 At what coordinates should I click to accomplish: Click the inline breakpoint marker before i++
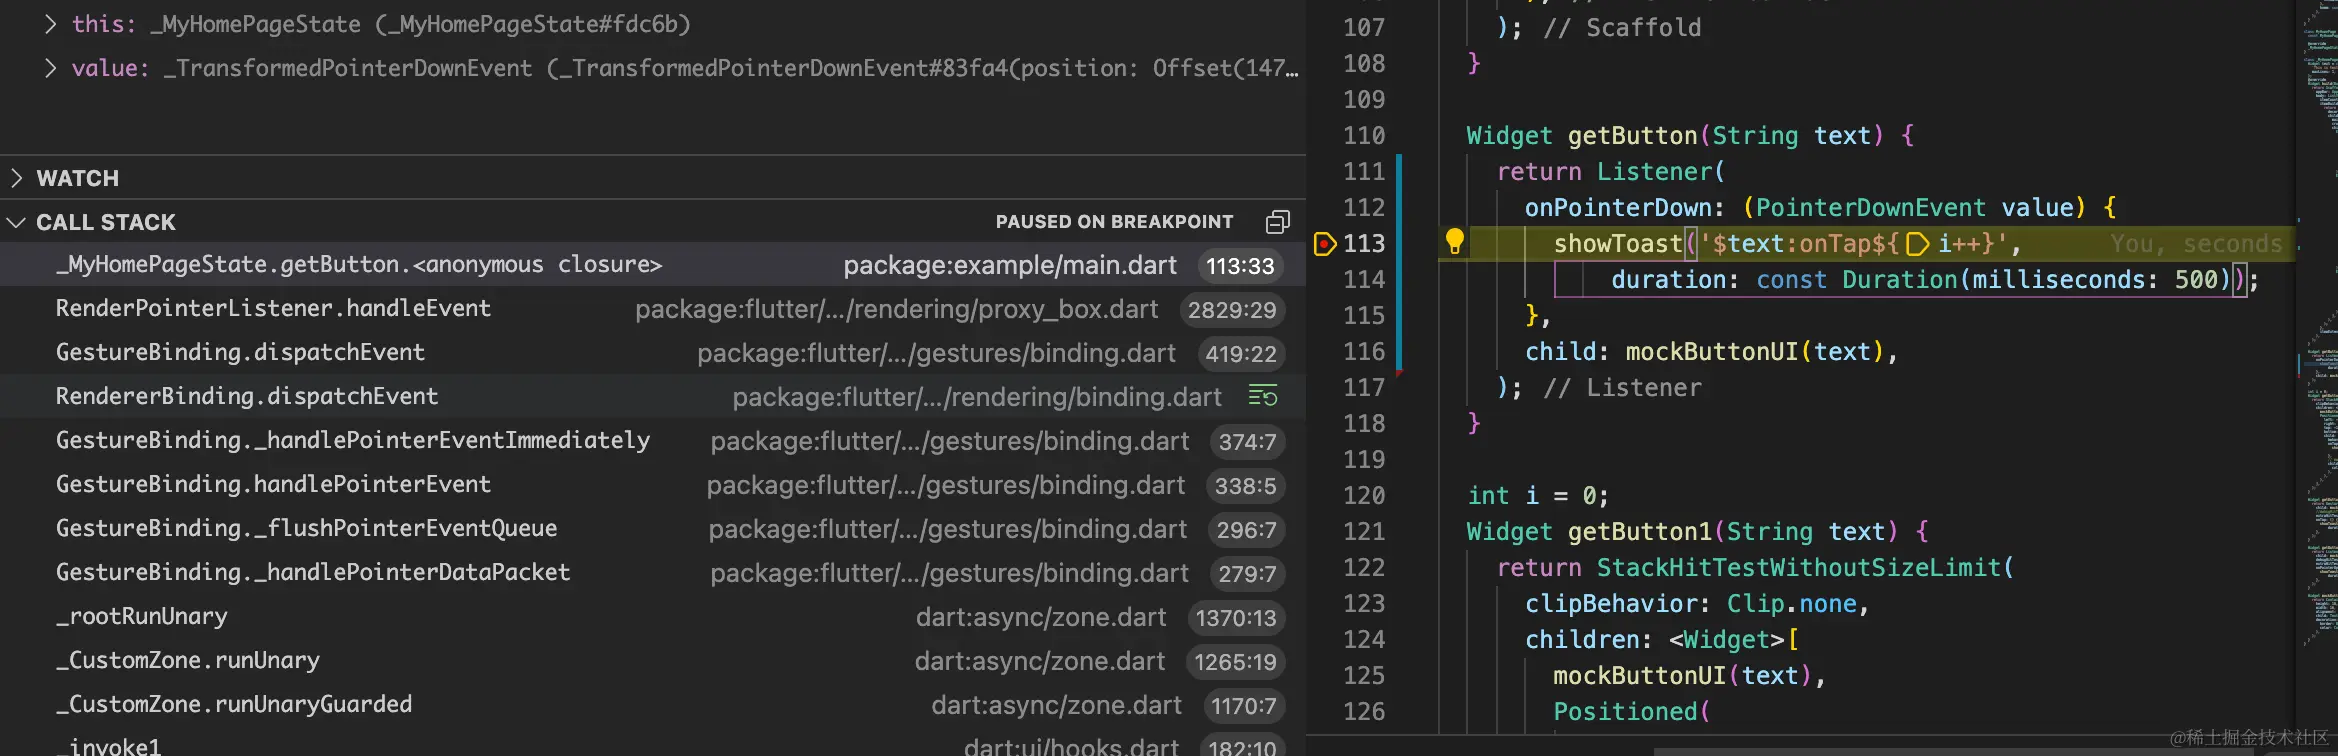tap(1917, 244)
